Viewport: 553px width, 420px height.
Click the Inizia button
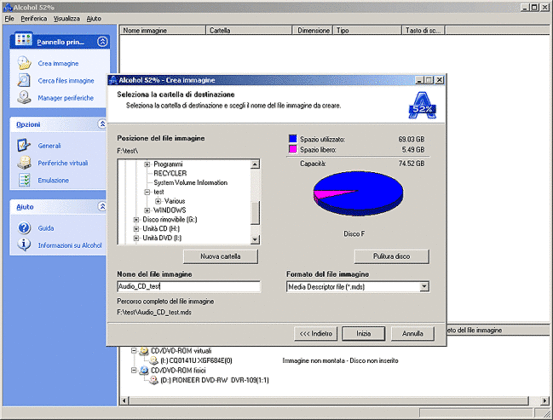coord(363,333)
